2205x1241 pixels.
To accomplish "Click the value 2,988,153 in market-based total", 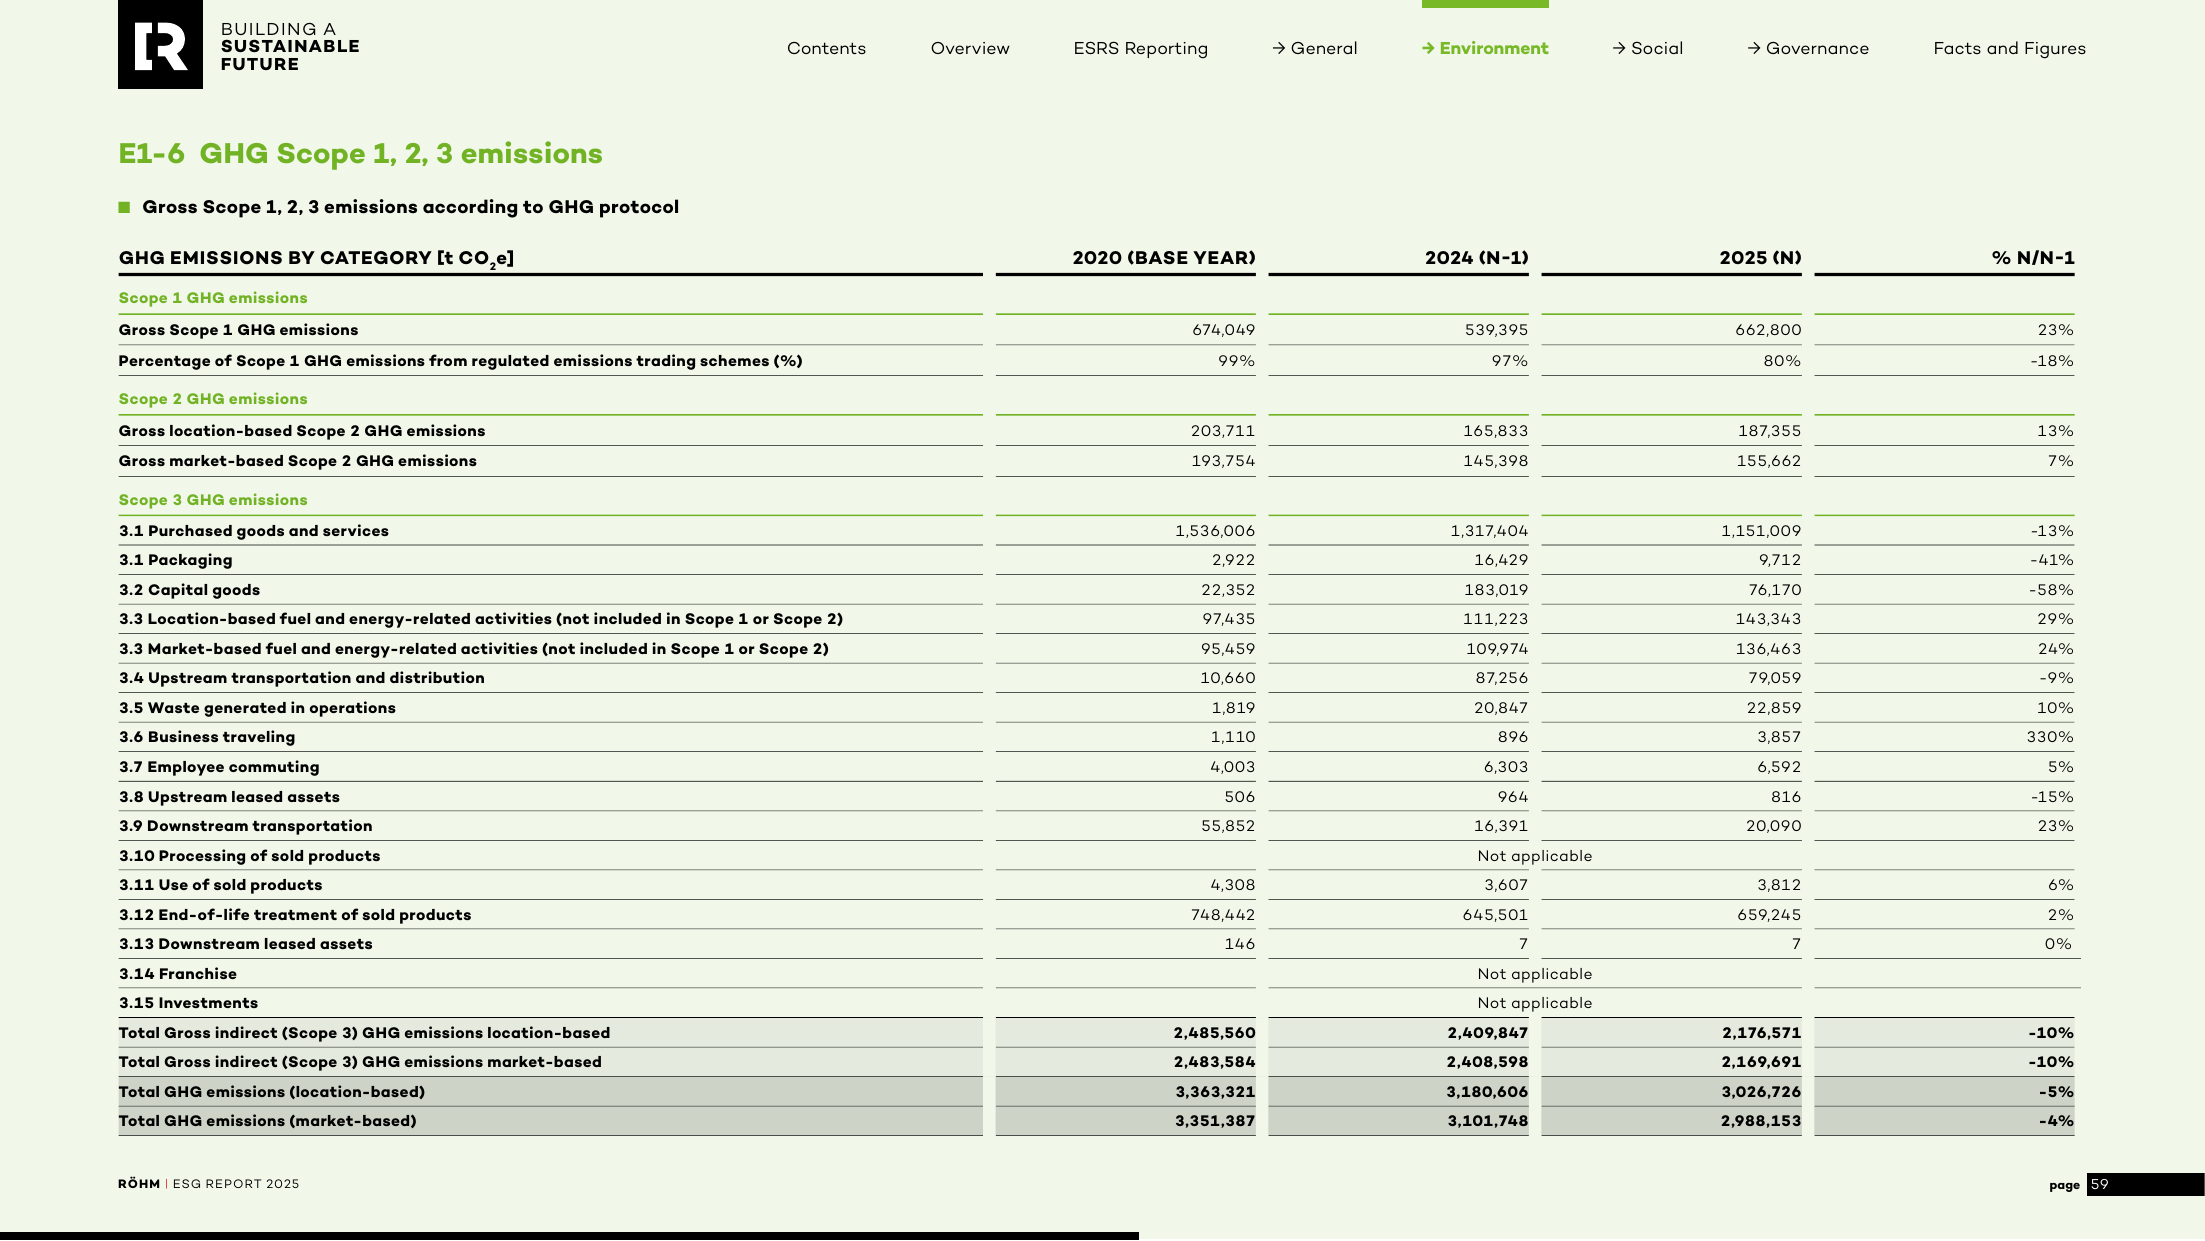I will (x=1761, y=1121).
